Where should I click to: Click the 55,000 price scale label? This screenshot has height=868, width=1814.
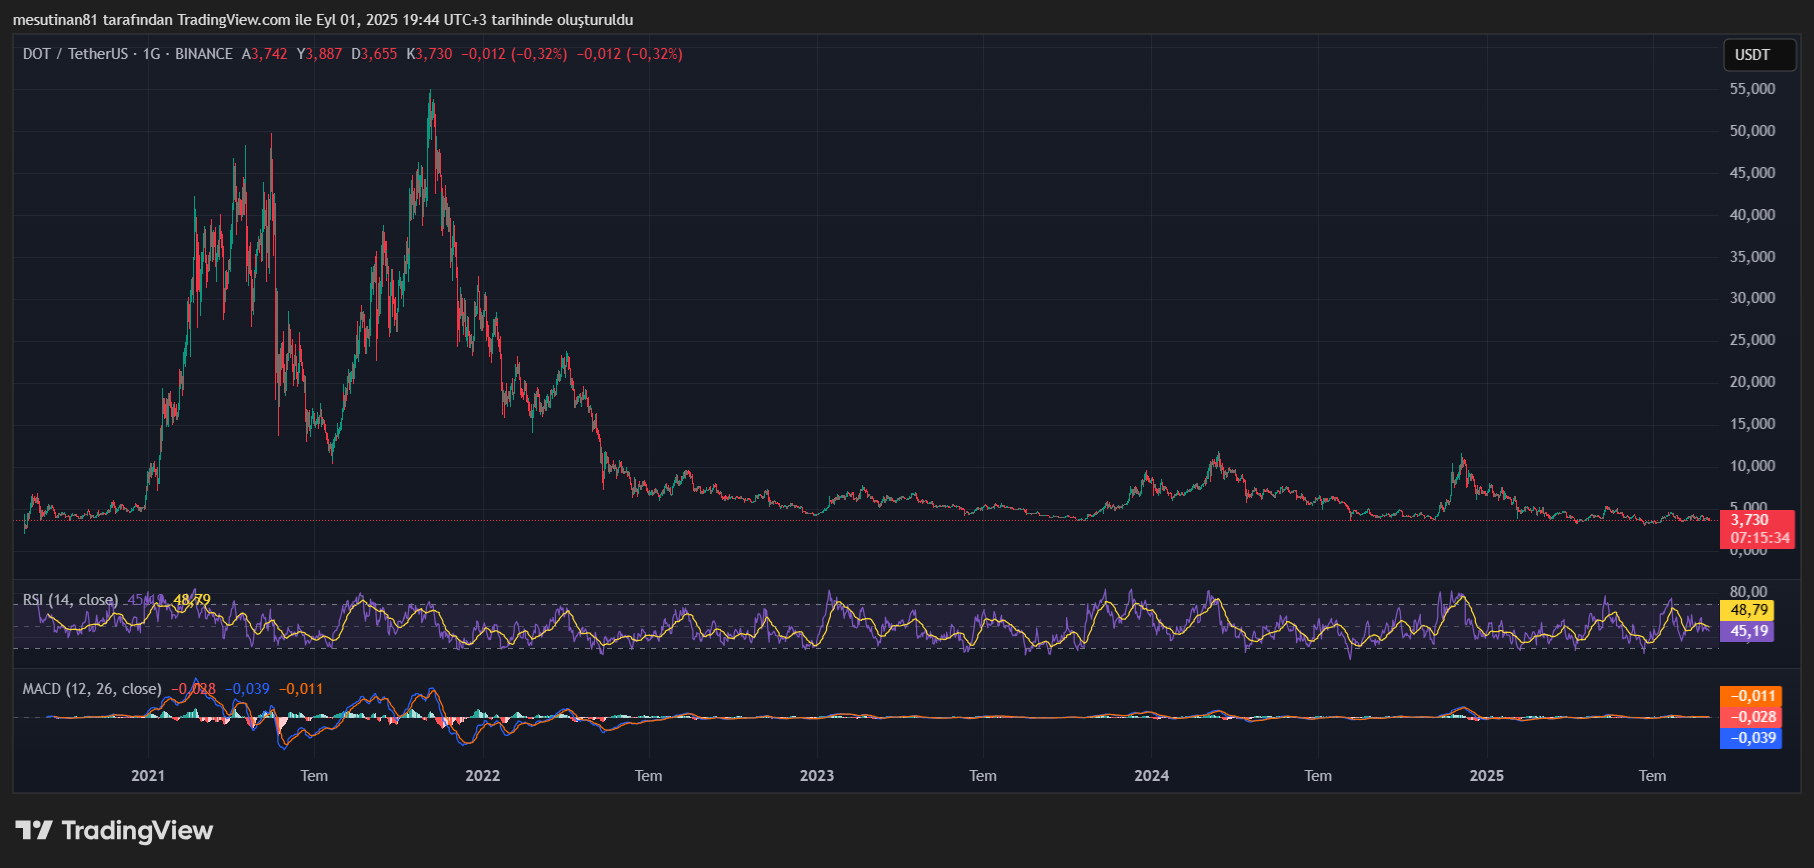pos(1752,89)
